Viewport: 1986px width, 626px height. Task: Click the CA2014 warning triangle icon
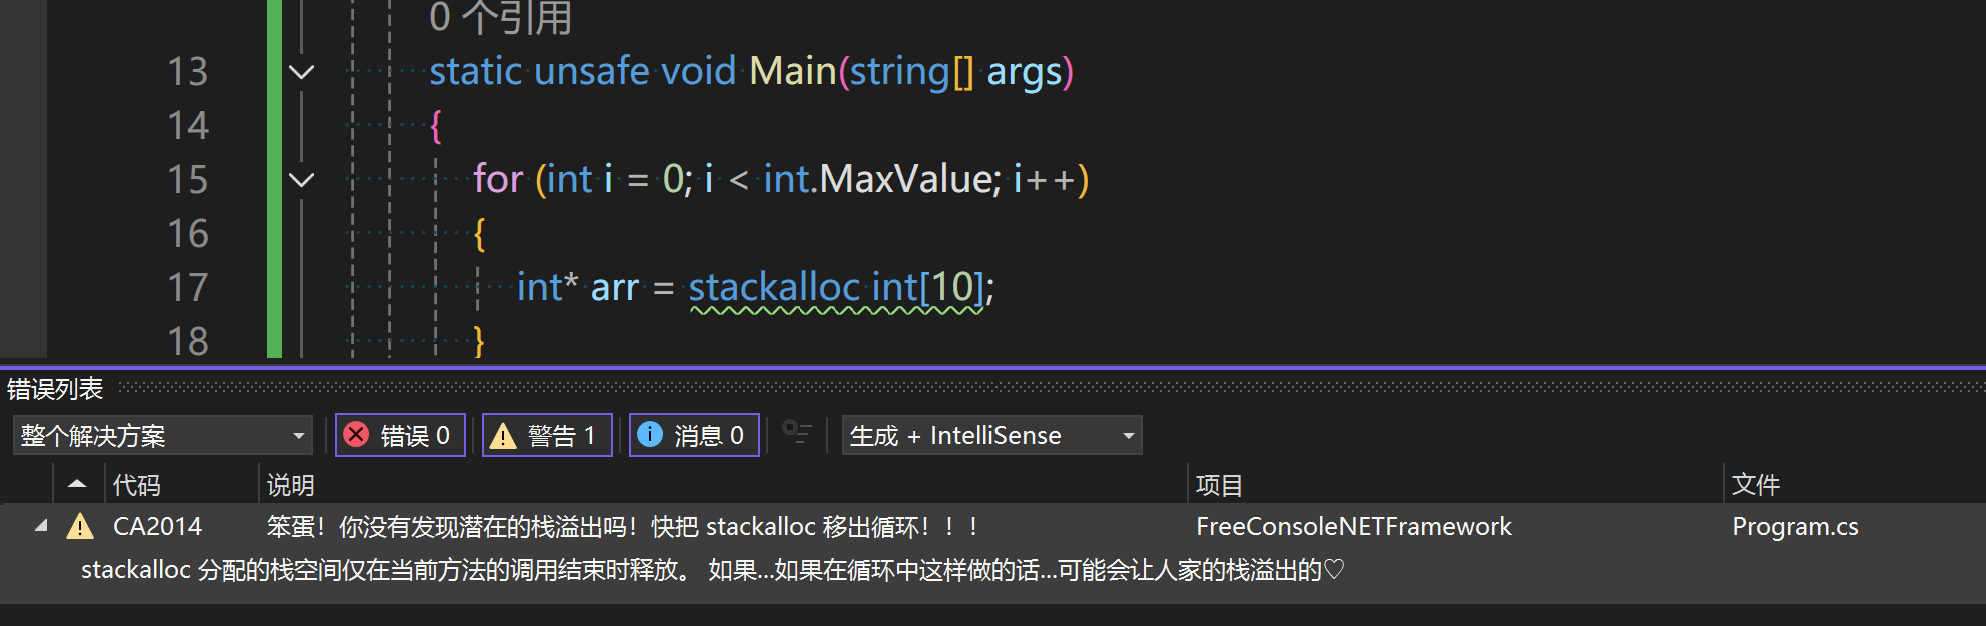(80, 526)
